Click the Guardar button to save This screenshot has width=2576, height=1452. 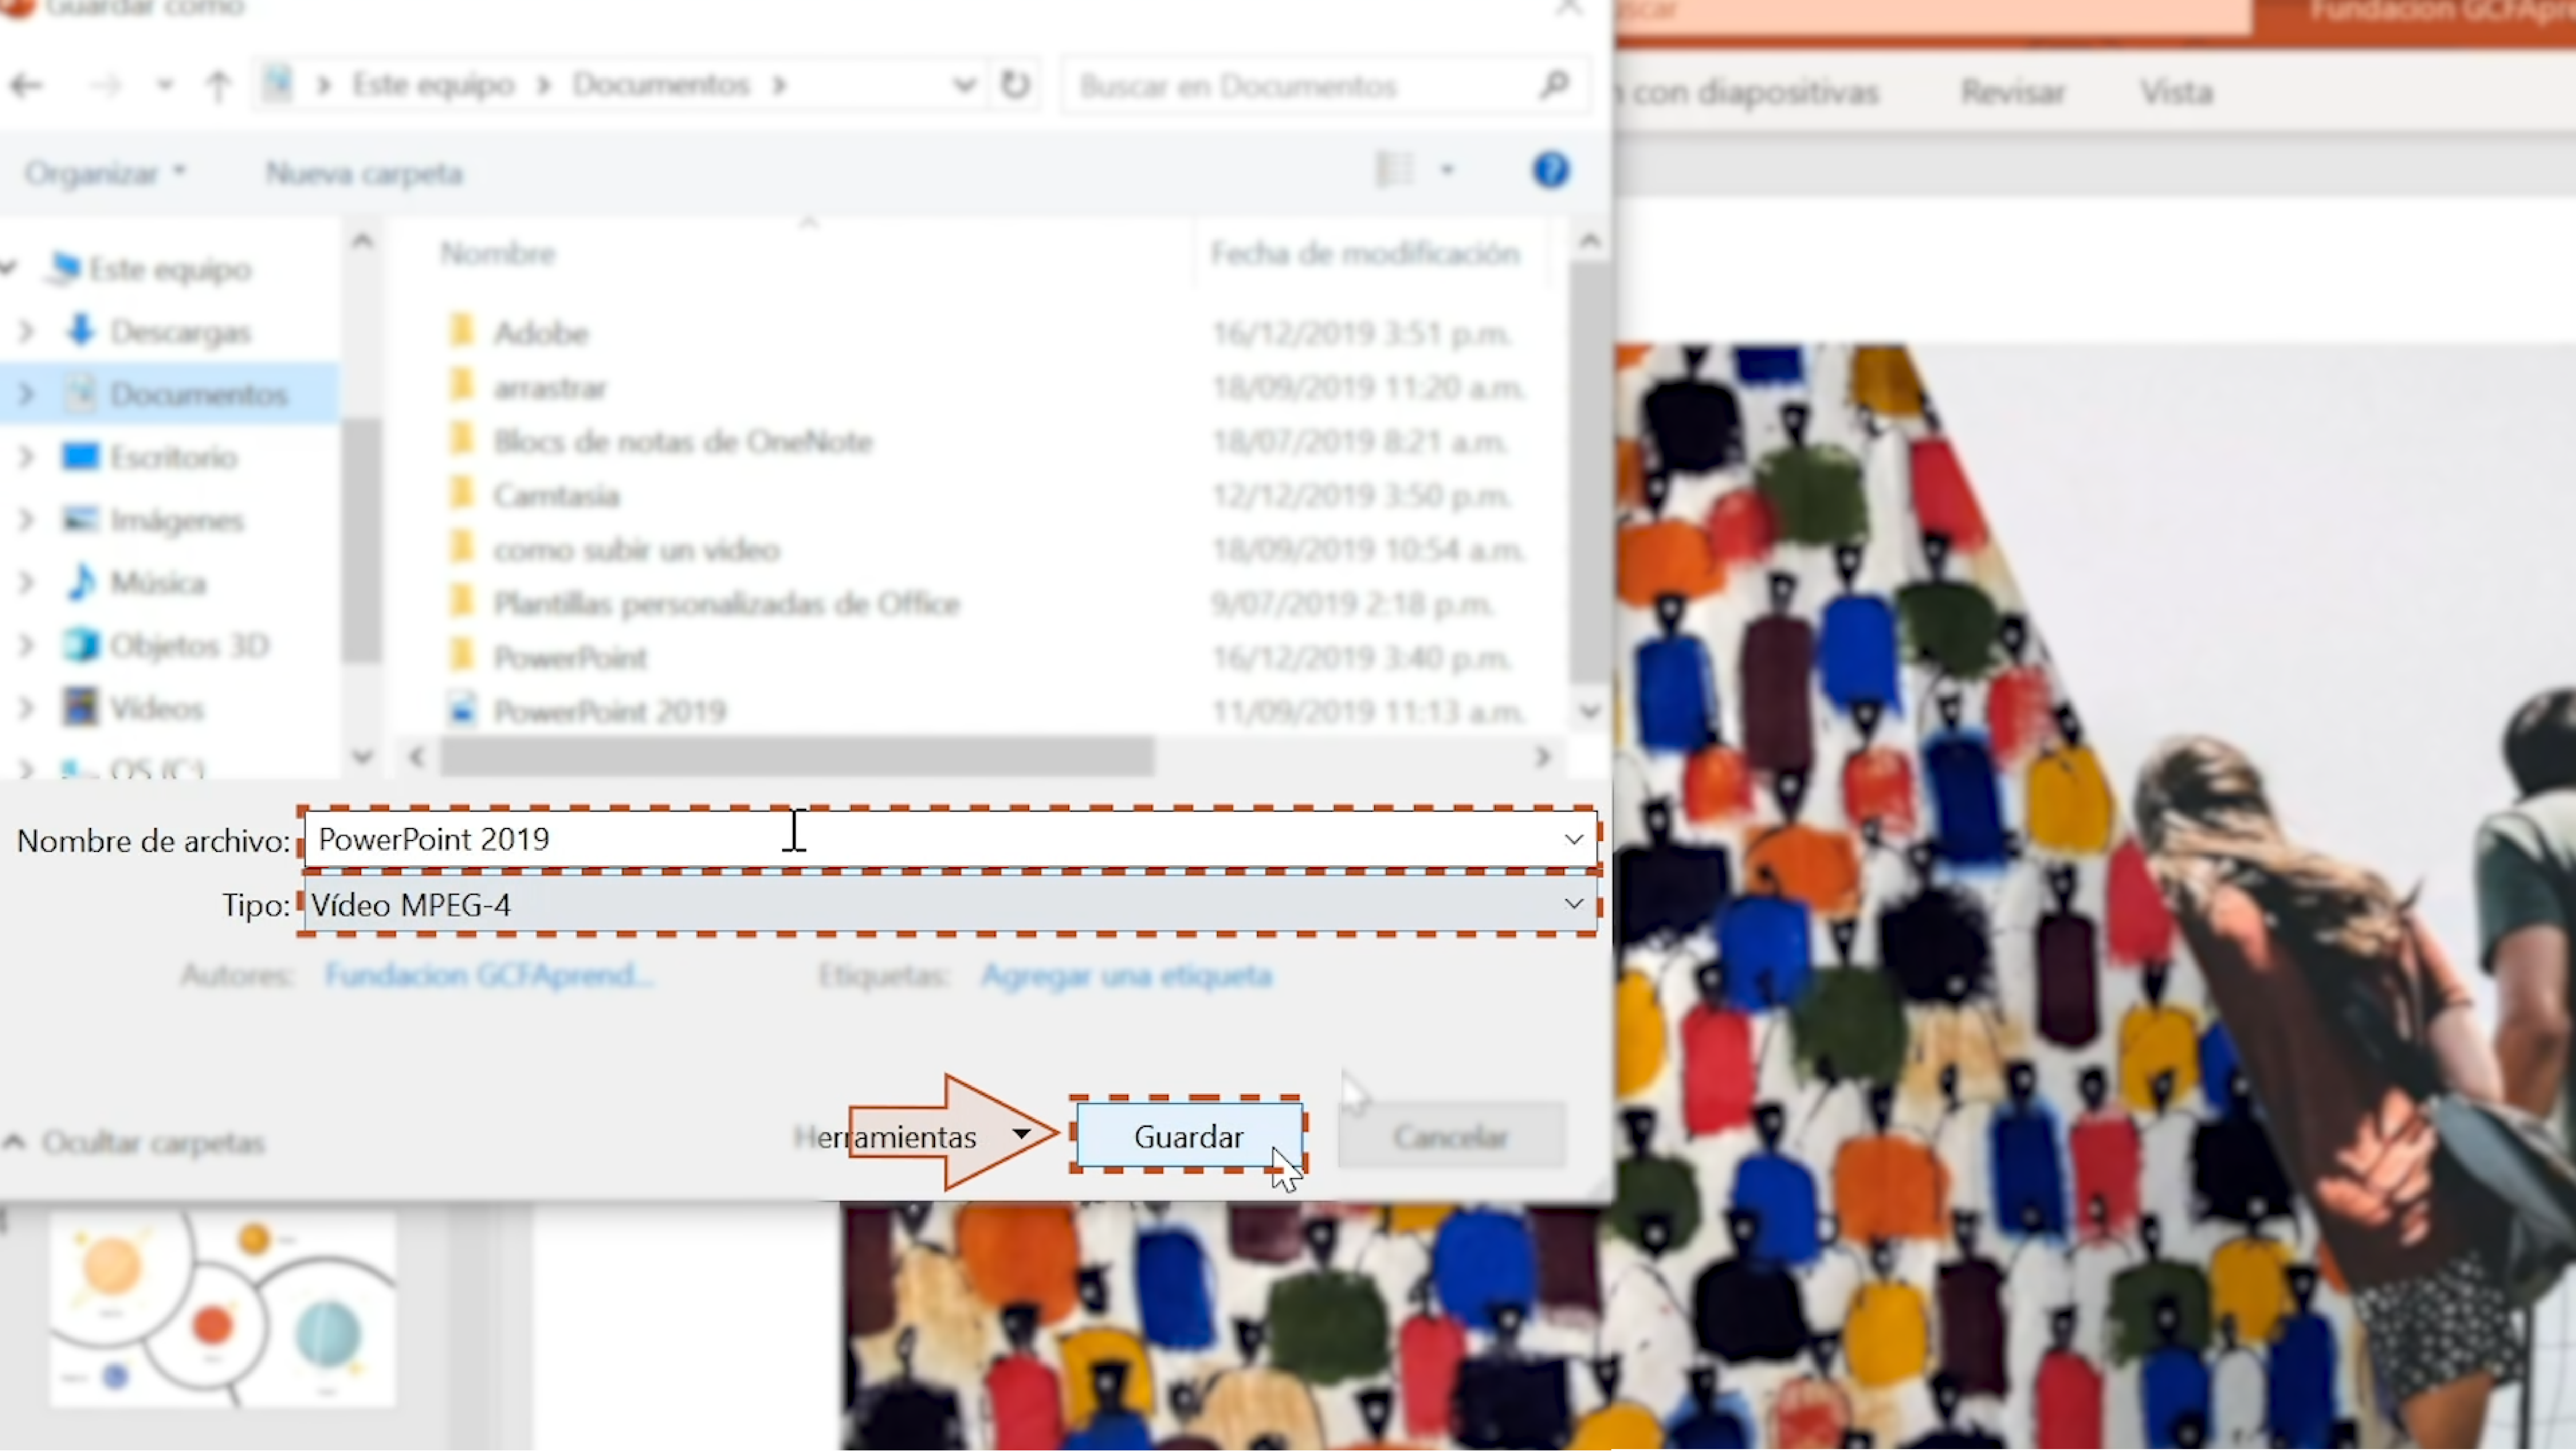tap(1189, 1135)
